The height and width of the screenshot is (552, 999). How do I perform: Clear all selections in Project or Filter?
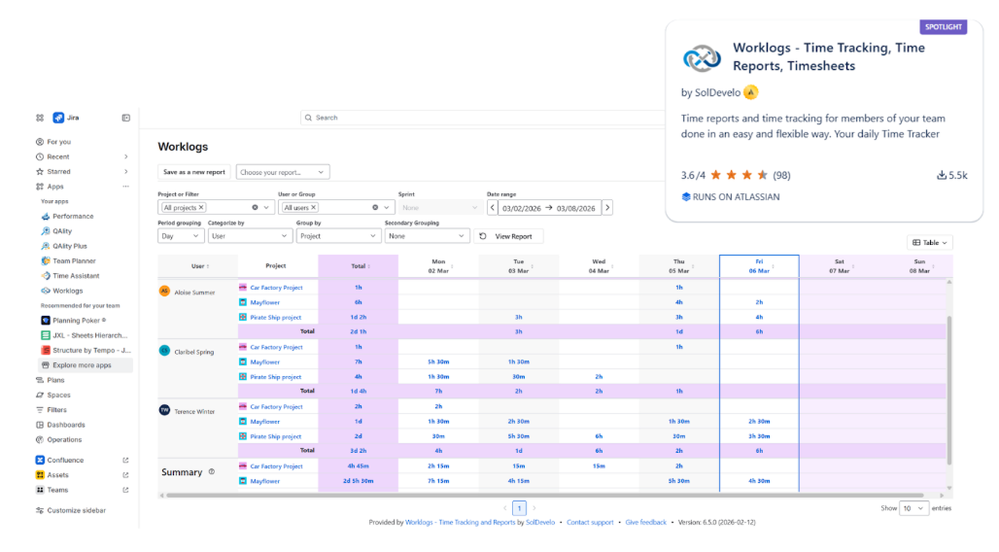coord(255,208)
